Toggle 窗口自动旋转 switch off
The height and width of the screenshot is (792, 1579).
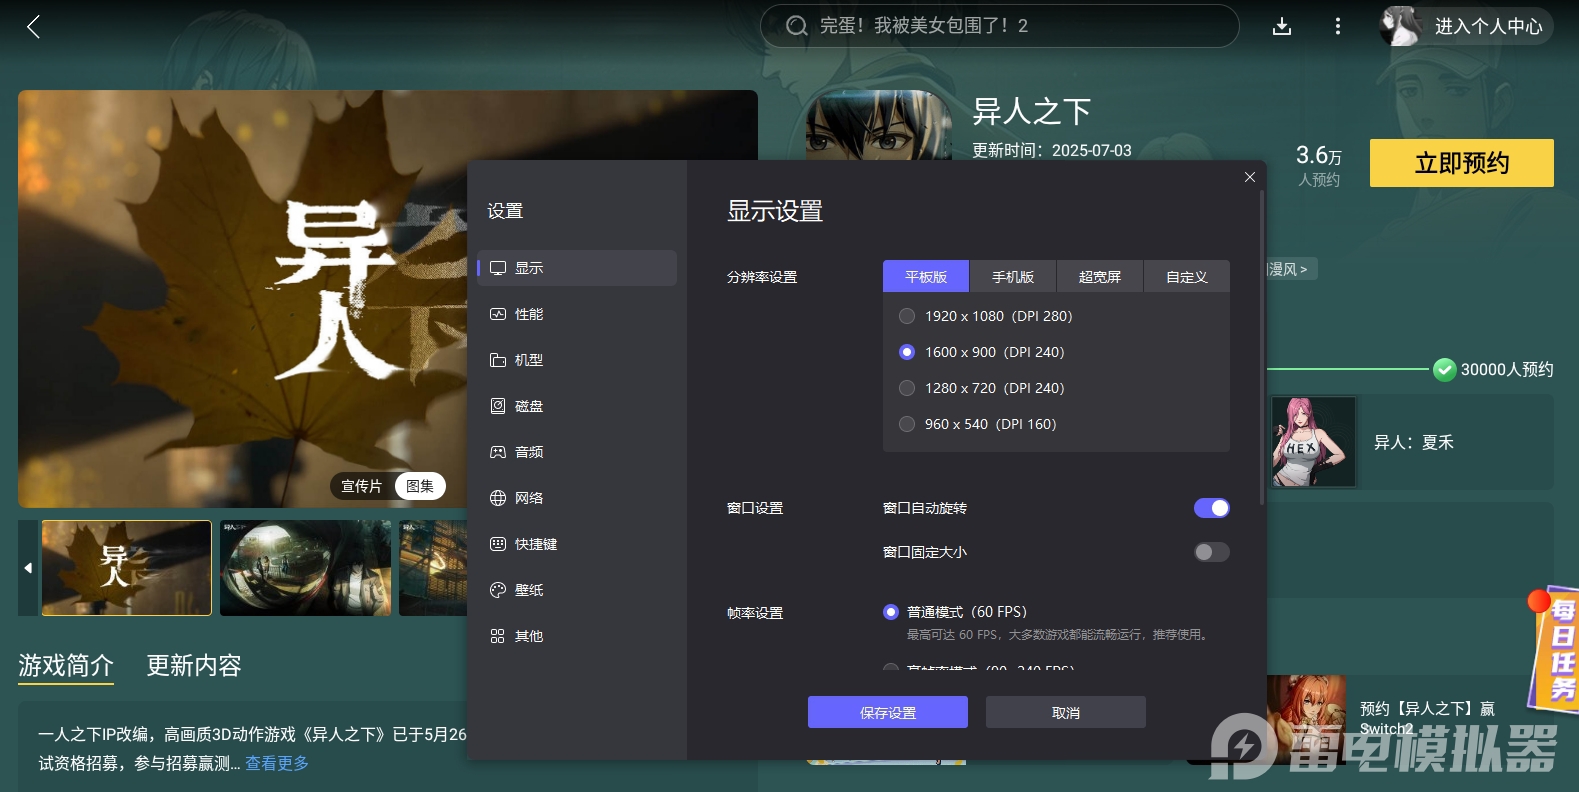click(x=1212, y=508)
